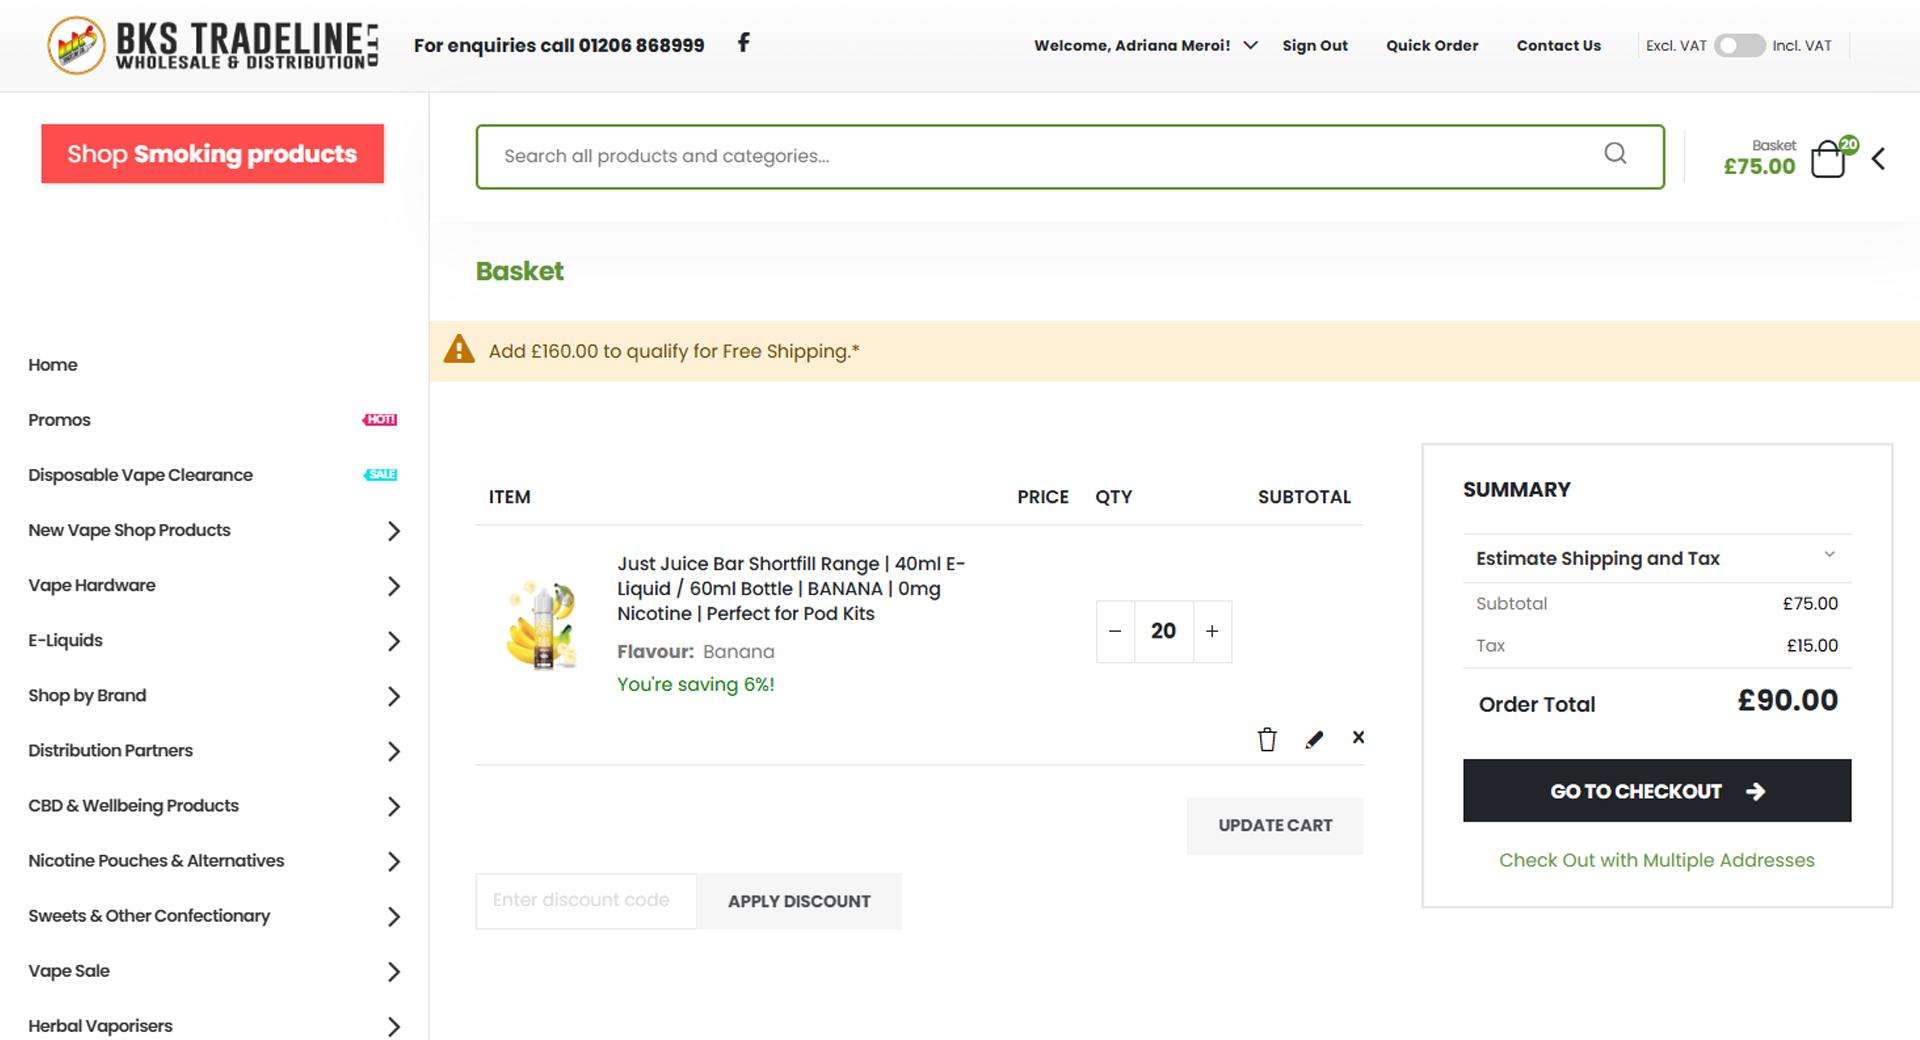Expand Distribution Partners submenu arrow

pos(394,751)
